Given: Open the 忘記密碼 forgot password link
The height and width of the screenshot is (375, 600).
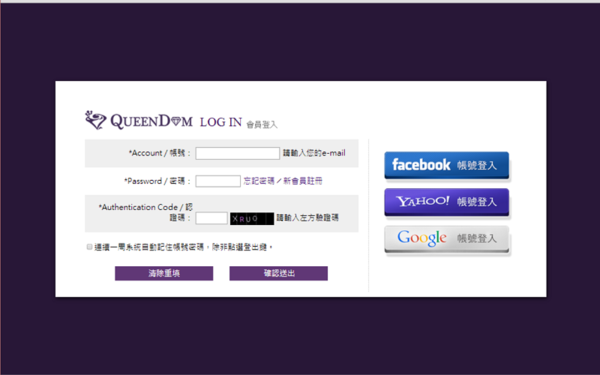Looking at the screenshot, I should [x=259, y=181].
